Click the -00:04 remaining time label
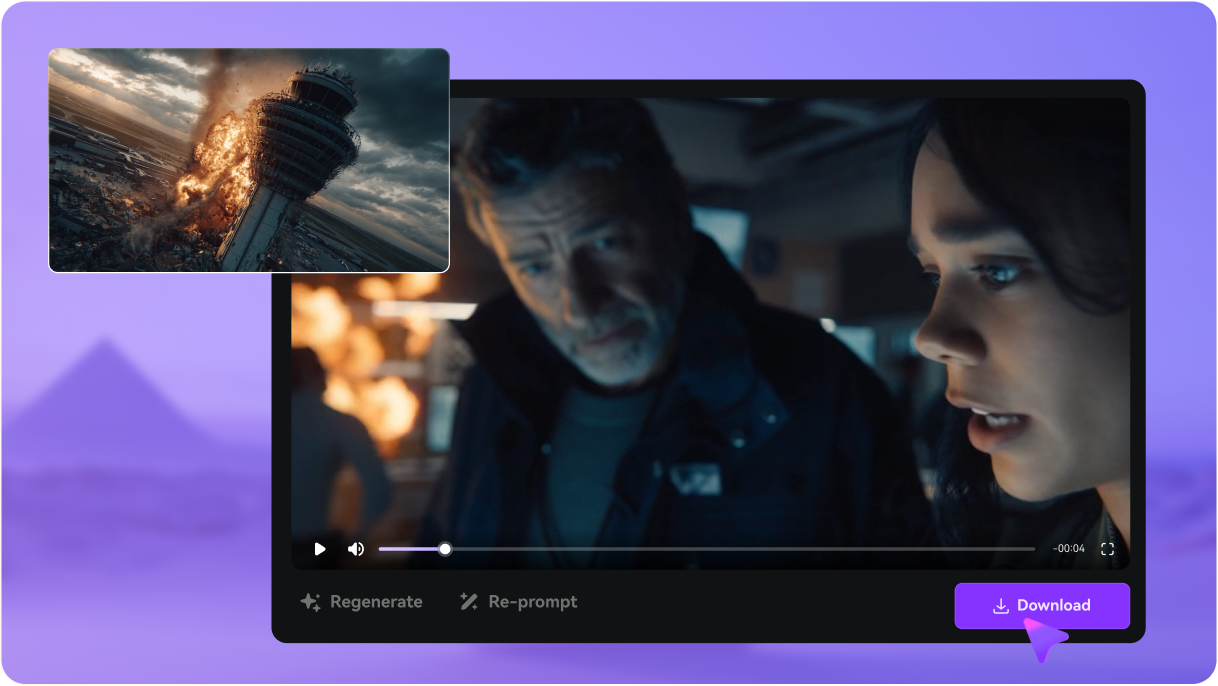Screen dimensions: 1218x686 (1068, 549)
